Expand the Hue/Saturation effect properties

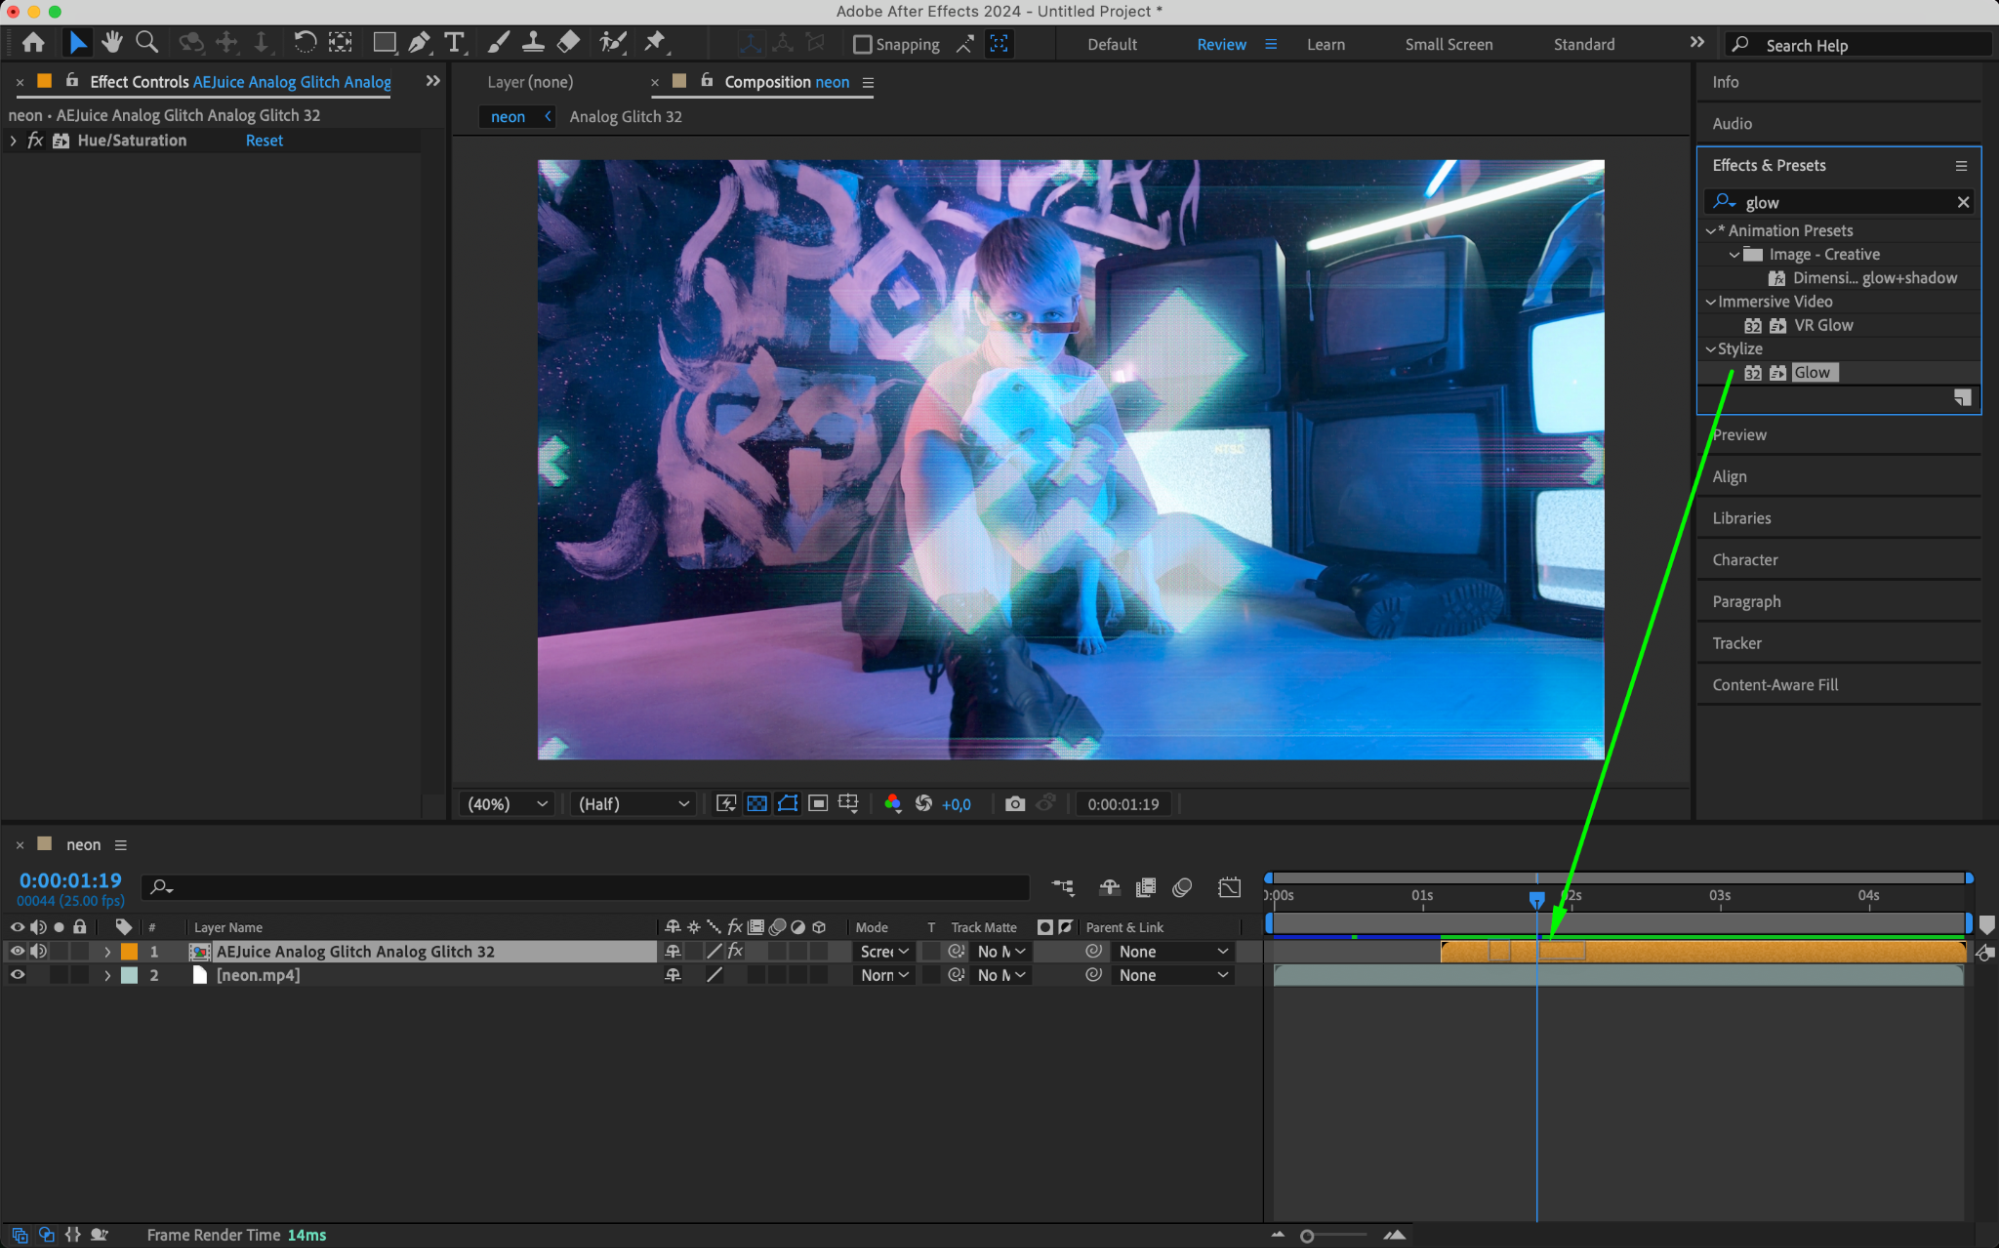13,141
